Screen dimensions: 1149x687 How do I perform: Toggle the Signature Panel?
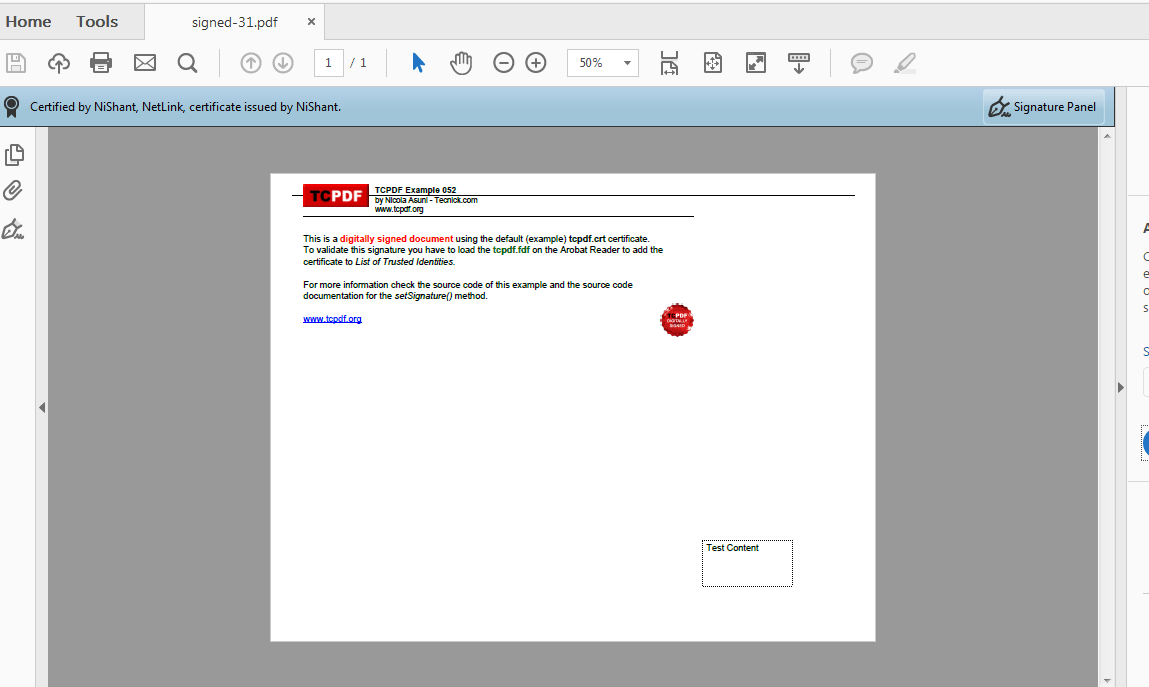[x=1043, y=105]
